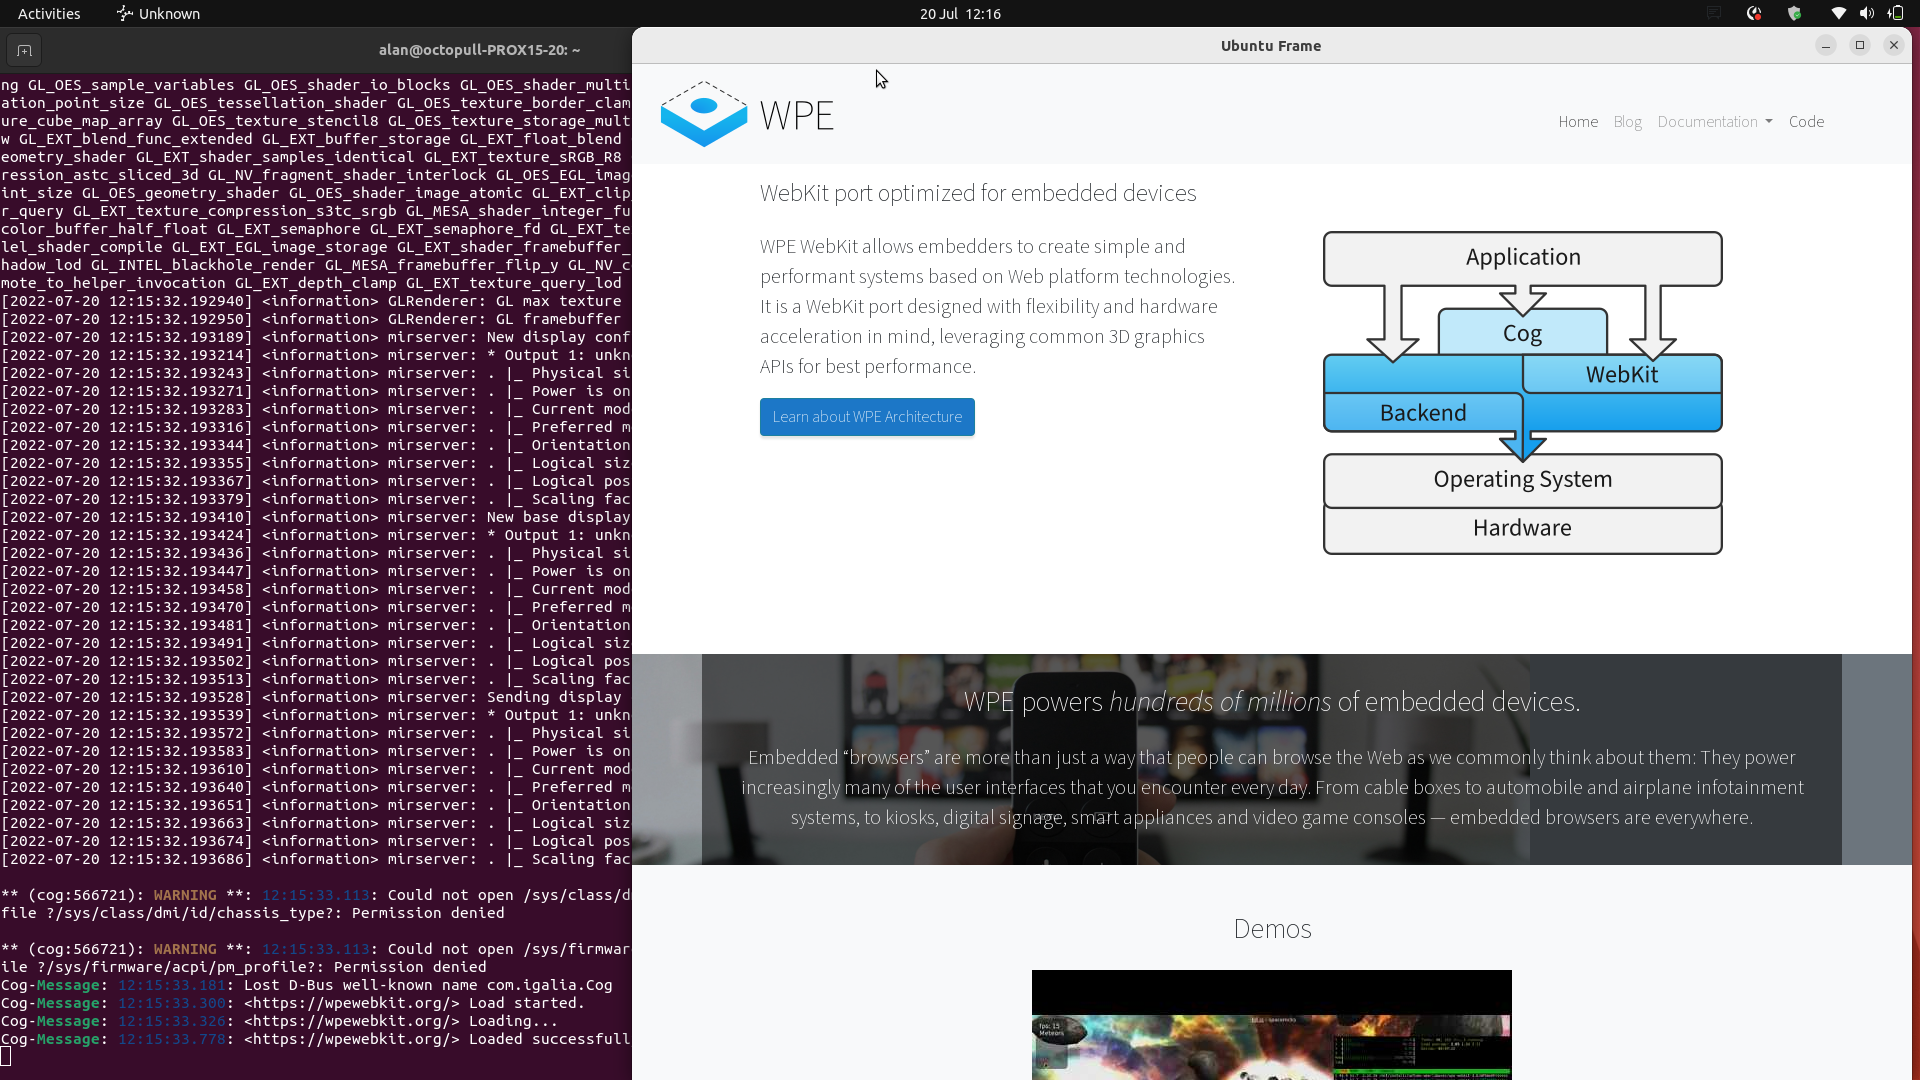Click the battery charging icon
The height and width of the screenshot is (1080, 1920).
coord(1896,13)
